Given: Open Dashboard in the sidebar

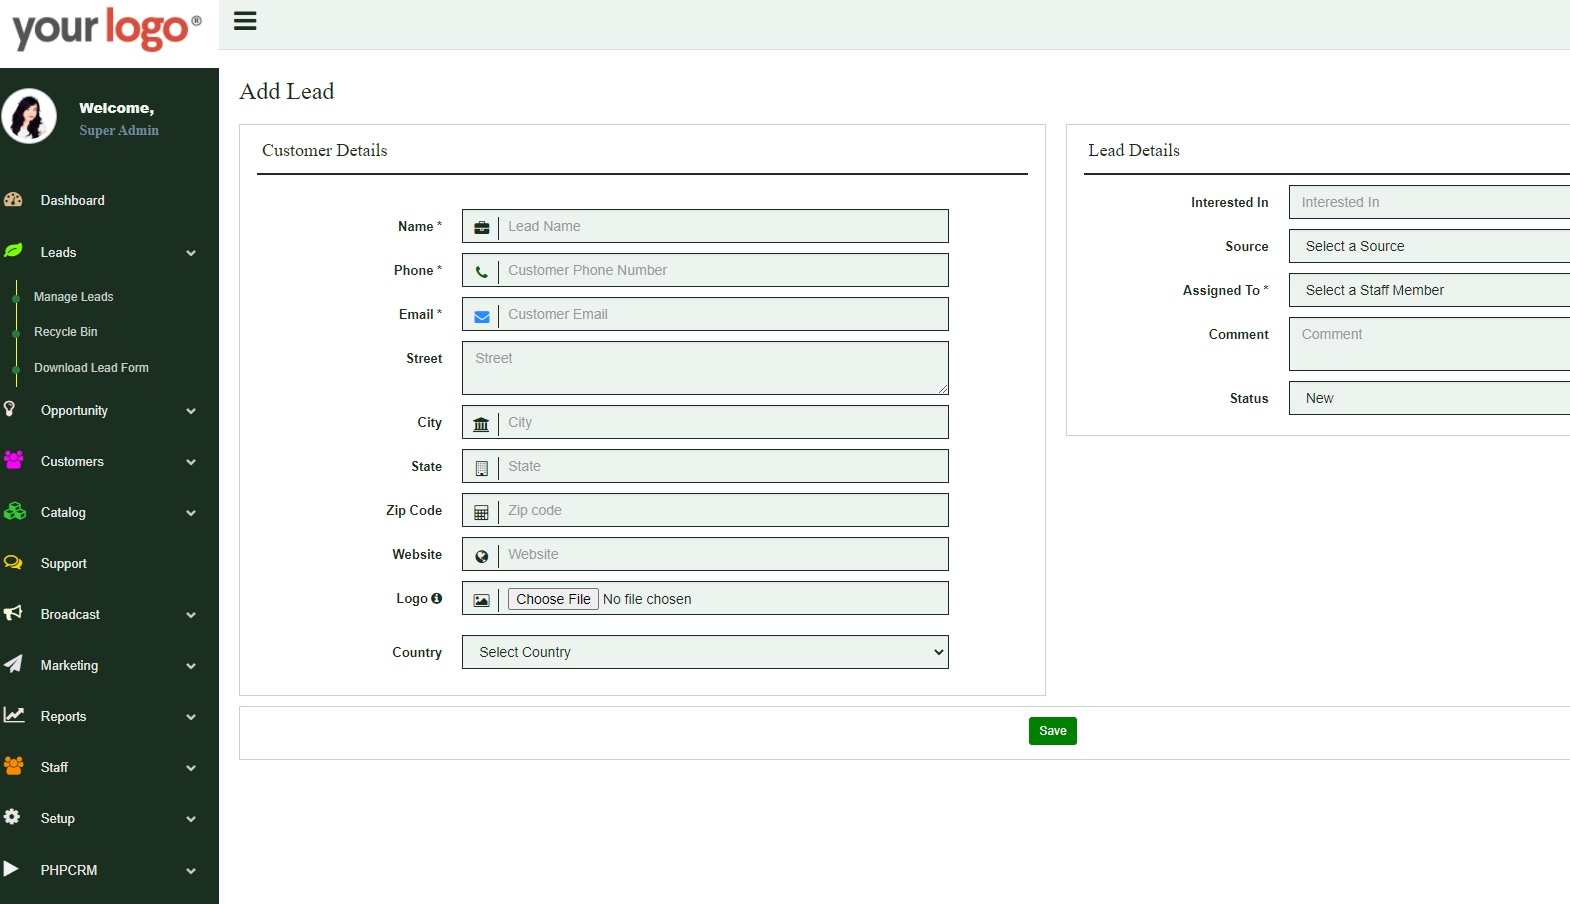Looking at the screenshot, I should click(72, 200).
